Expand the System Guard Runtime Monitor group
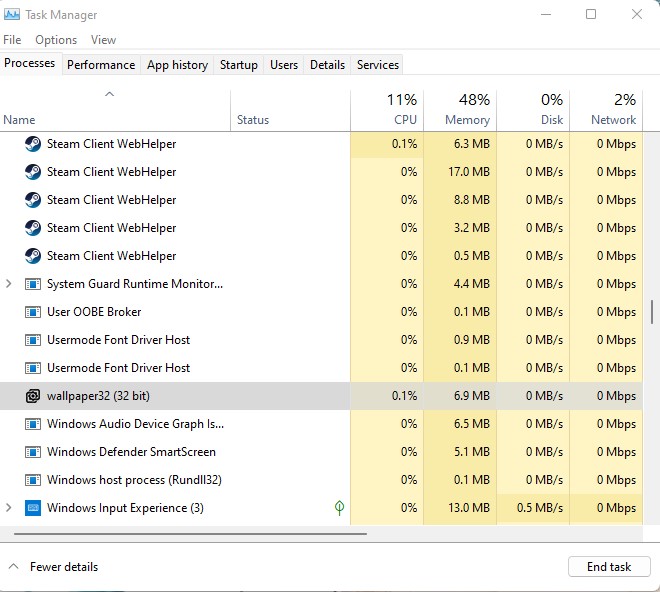This screenshot has height=592, width=660. [x=9, y=284]
